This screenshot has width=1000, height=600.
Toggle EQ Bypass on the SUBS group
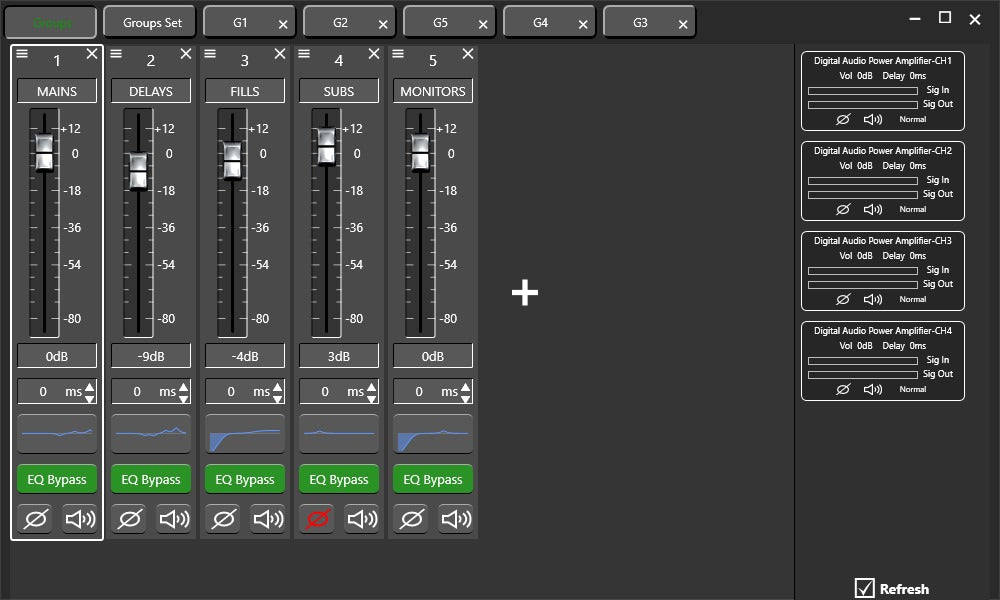(339, 479)
